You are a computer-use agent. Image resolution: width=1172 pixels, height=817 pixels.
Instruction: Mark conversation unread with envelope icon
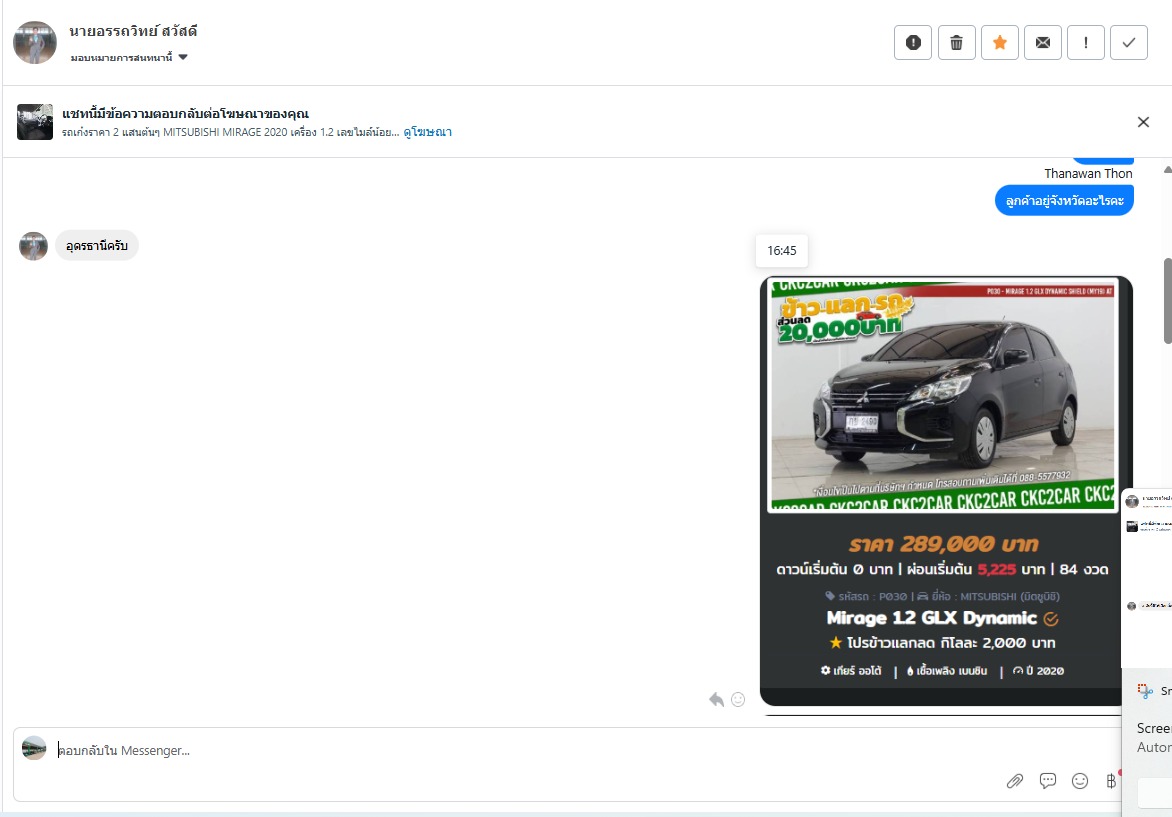pyautogui.click(x=1043, y=43)
